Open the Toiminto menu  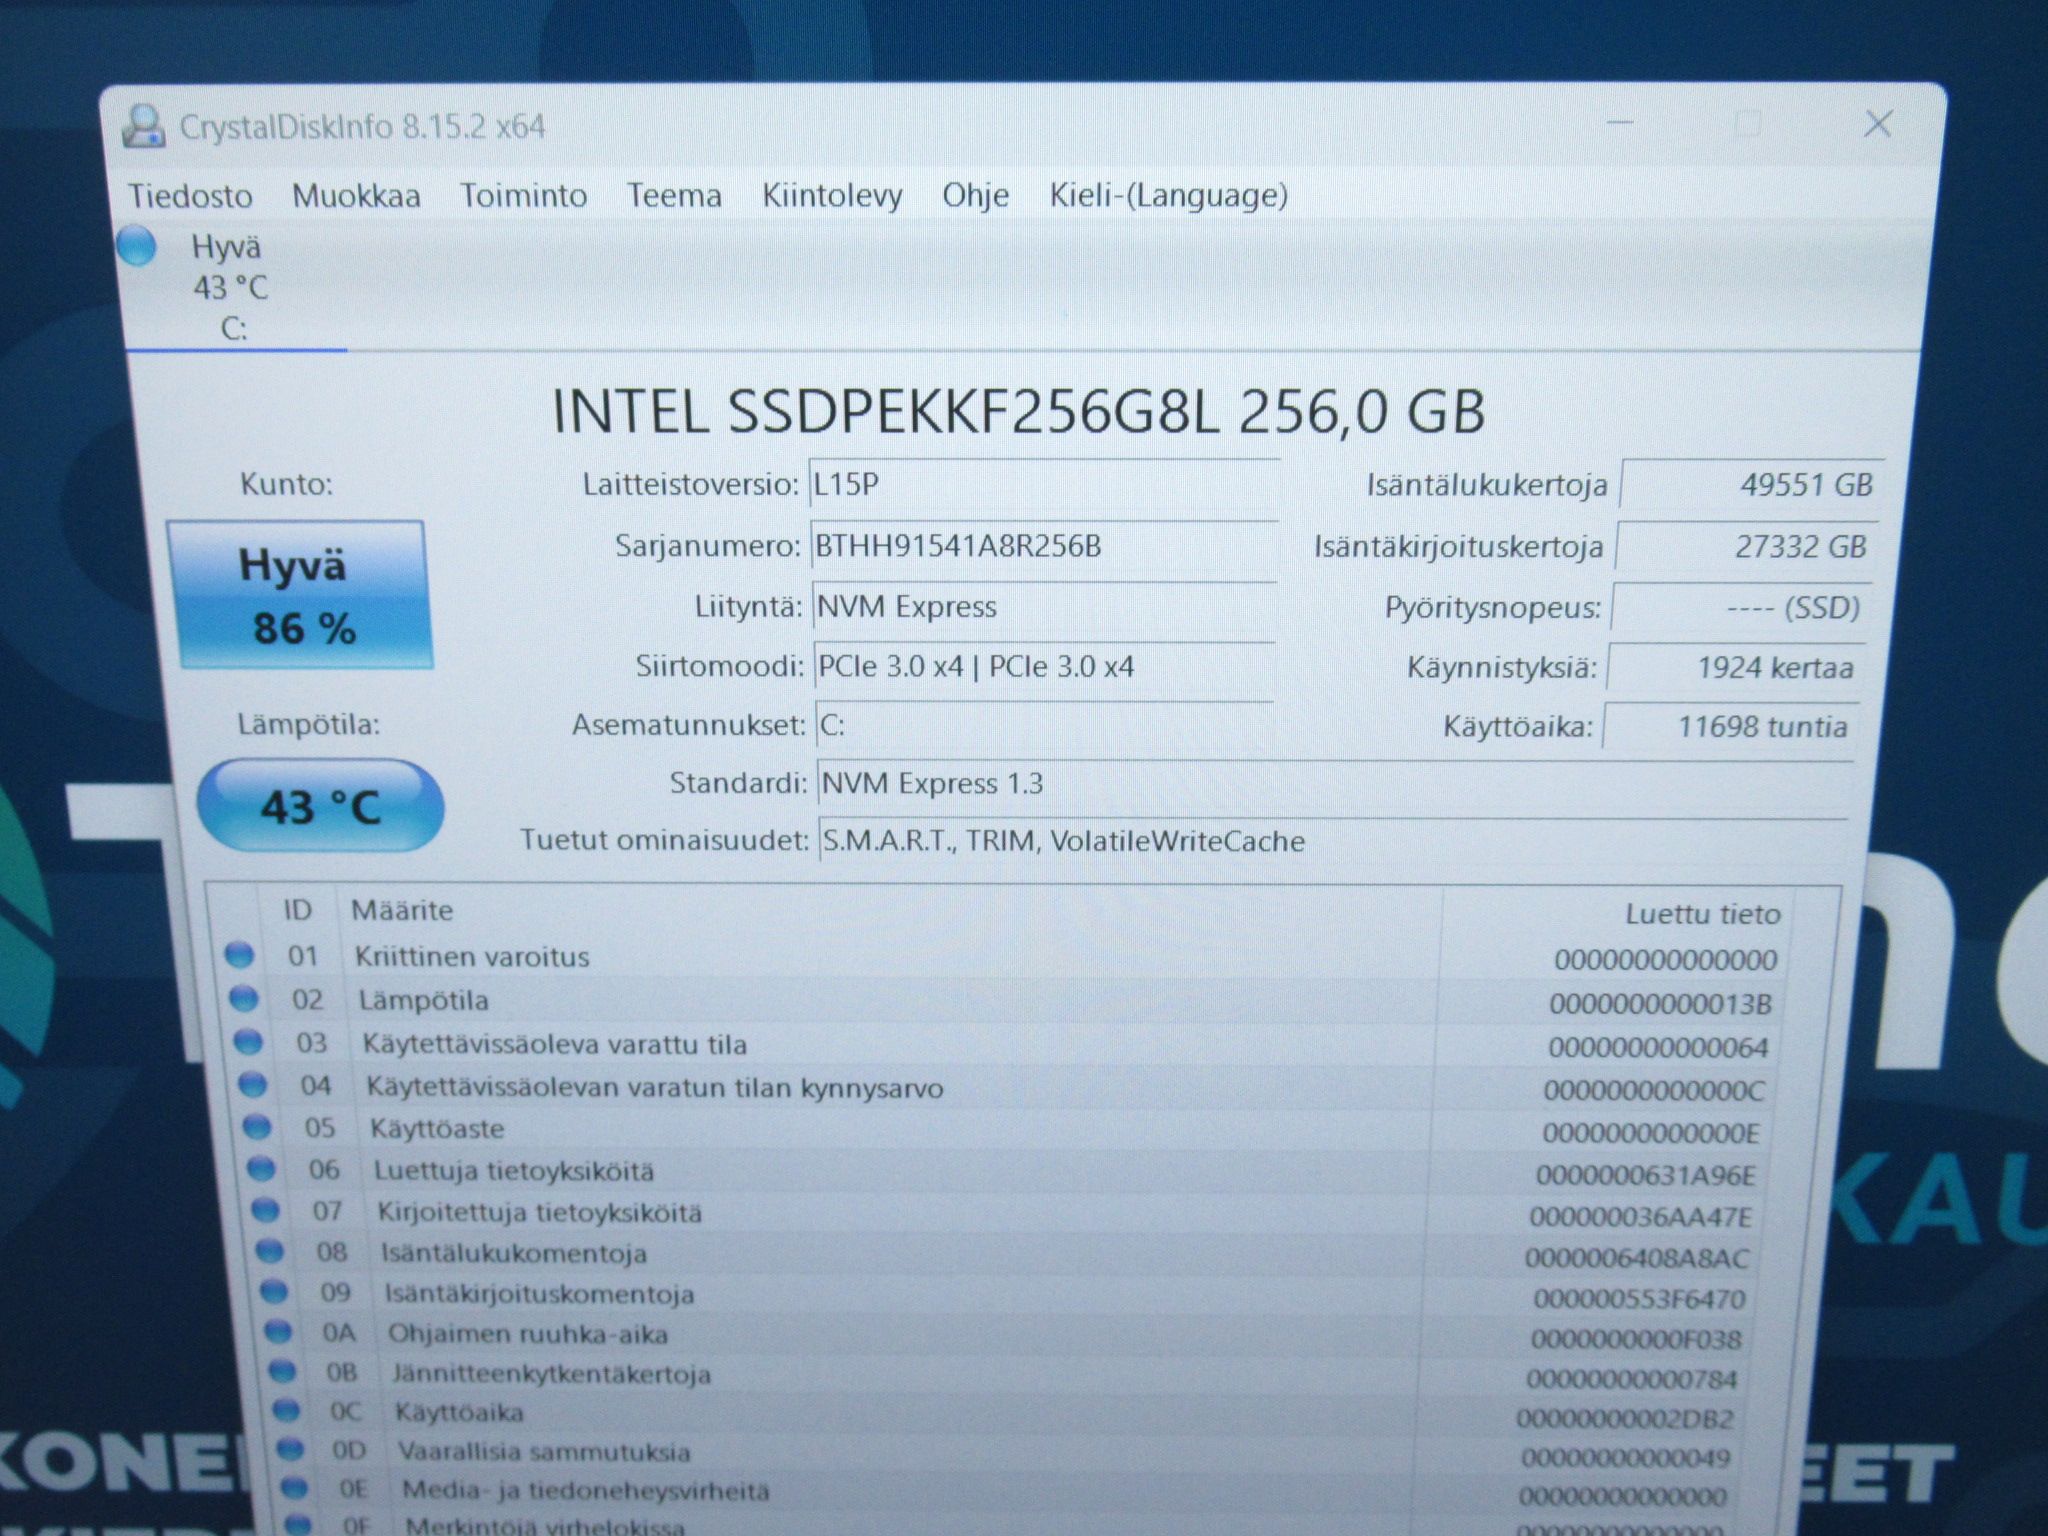pyautogui.click(x=523, y=196)
